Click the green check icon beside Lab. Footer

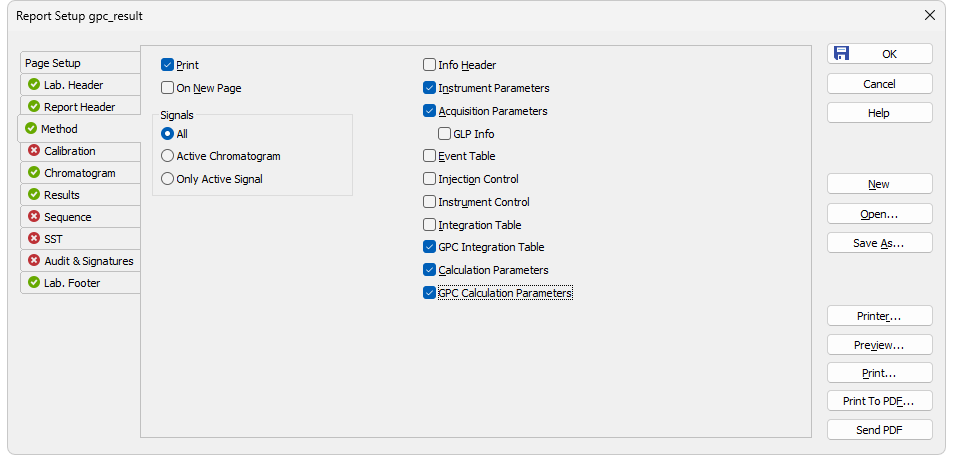(x=34, y=283)
